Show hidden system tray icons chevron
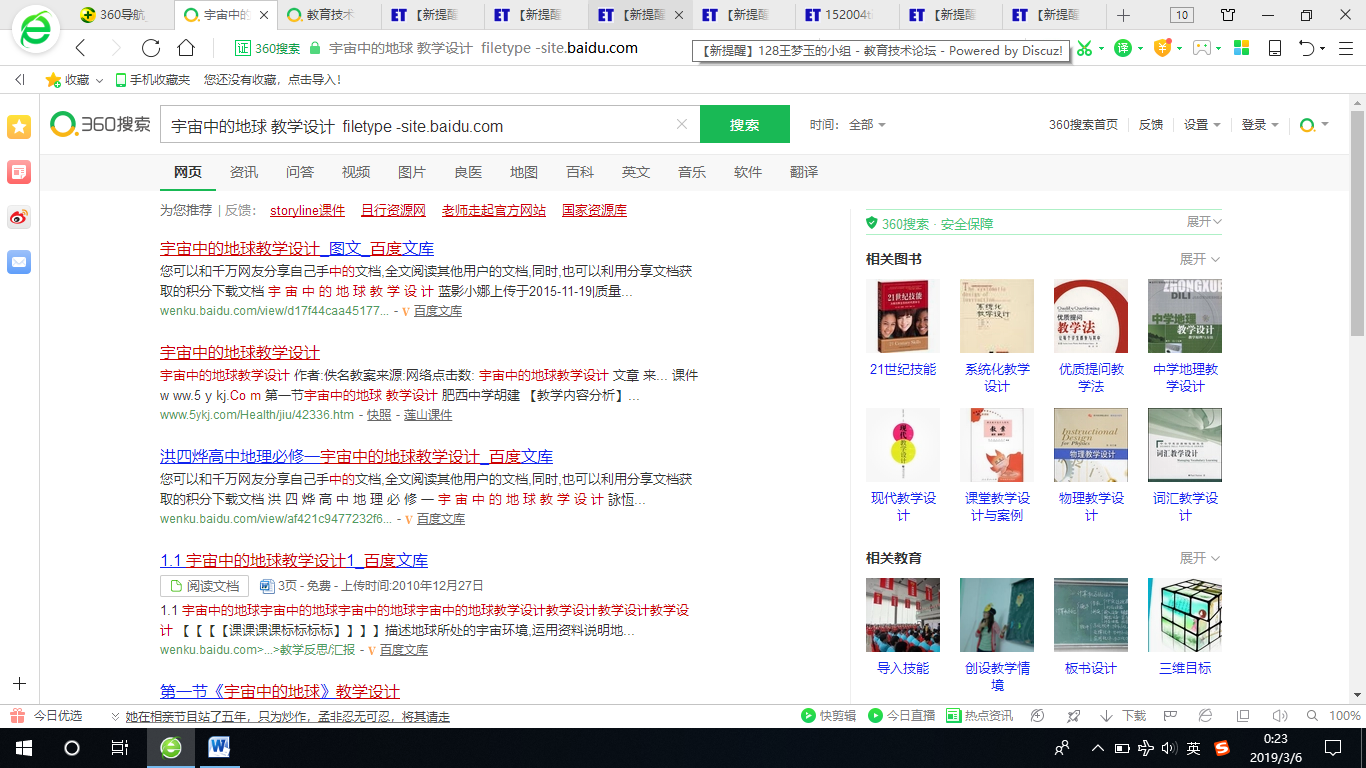 click(1097, 747)
